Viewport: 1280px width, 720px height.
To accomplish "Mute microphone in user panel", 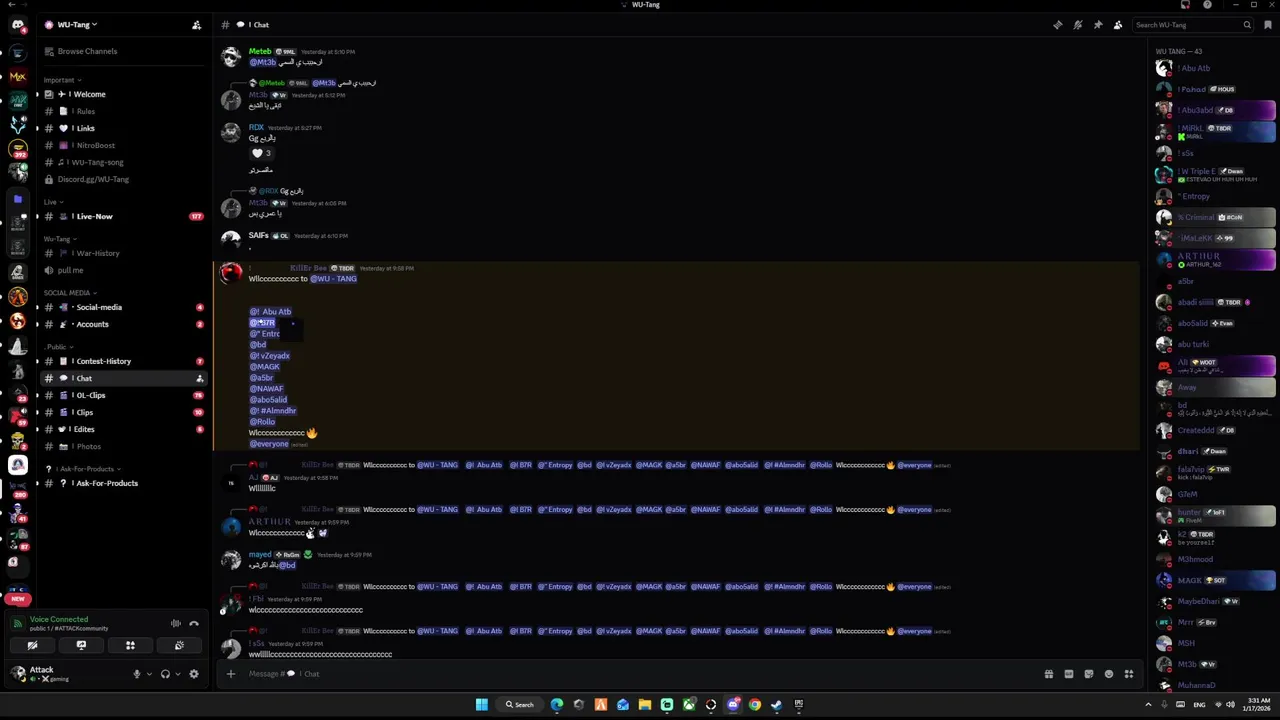I will (137, 674).
